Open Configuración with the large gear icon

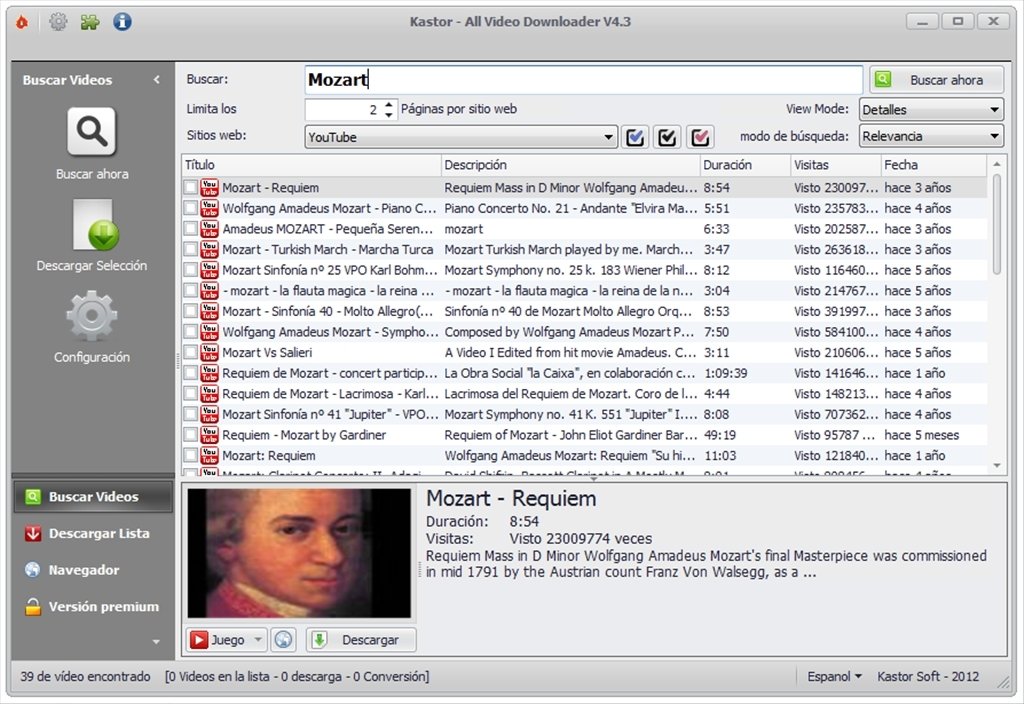tap(91, 316)
